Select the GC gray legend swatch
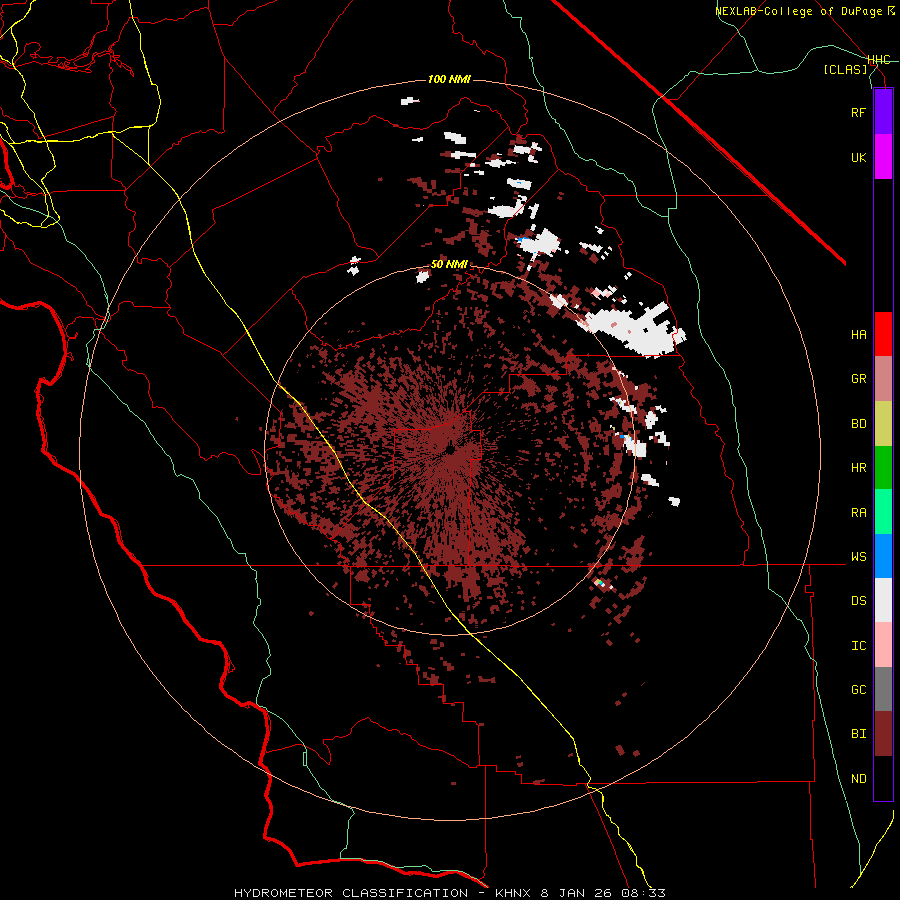 click(x=883, y=689)
